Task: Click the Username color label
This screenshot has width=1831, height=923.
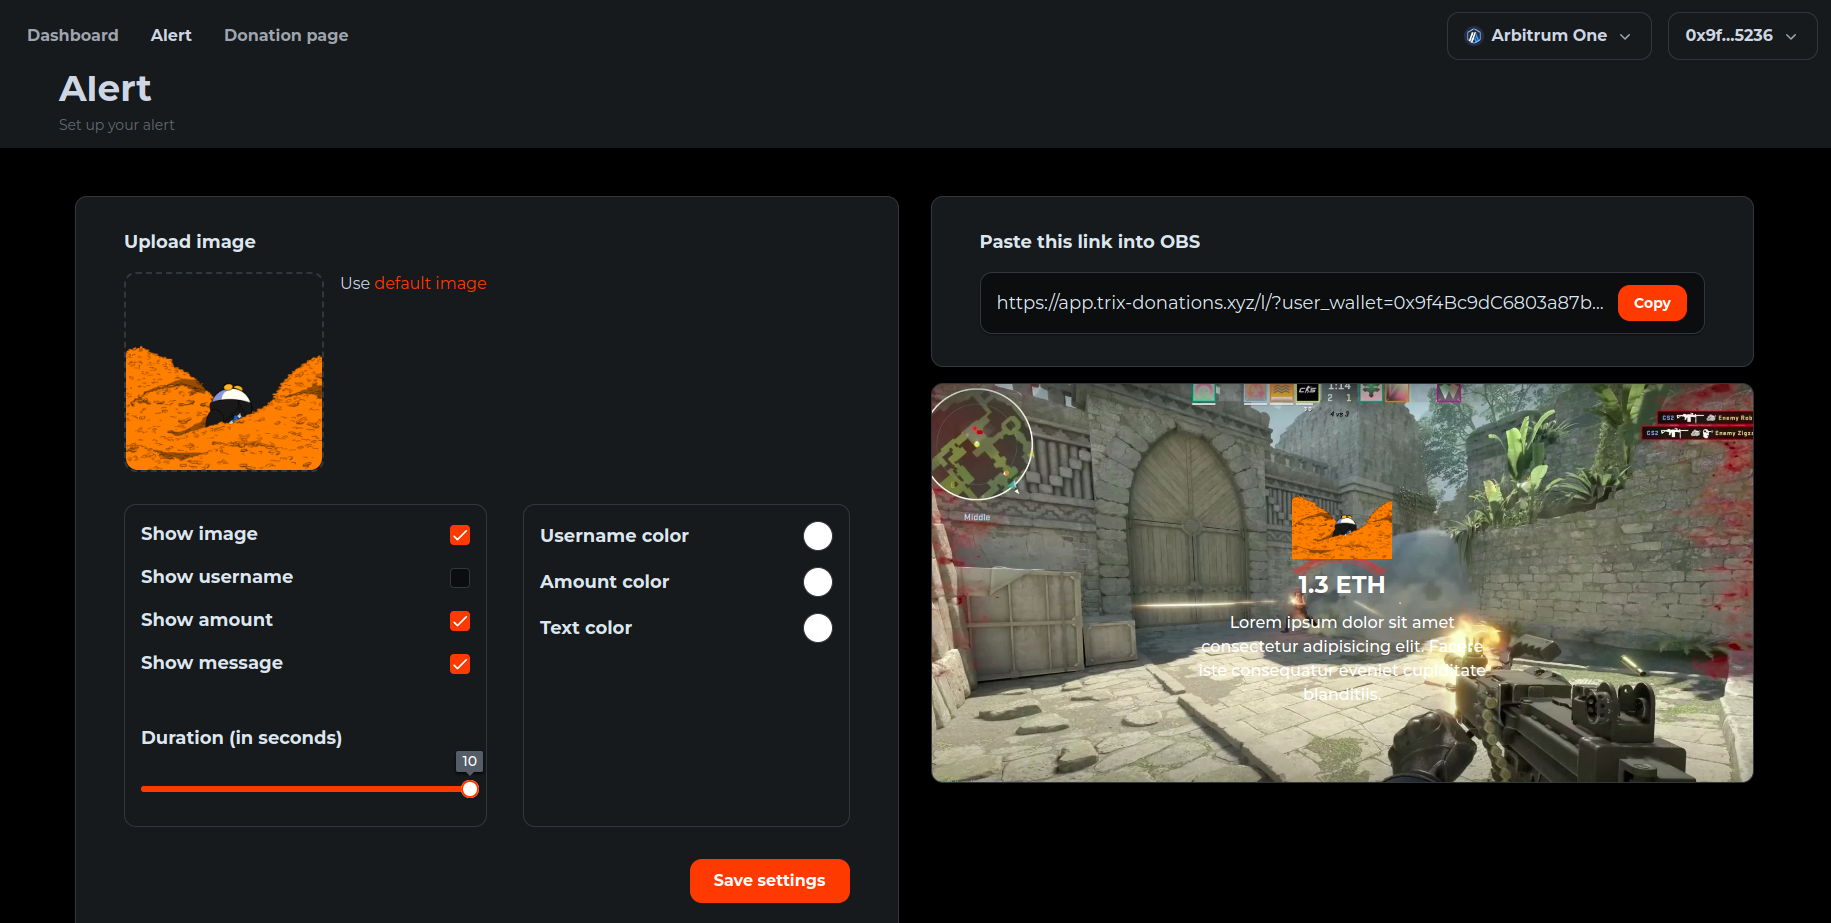Action: 614,536
